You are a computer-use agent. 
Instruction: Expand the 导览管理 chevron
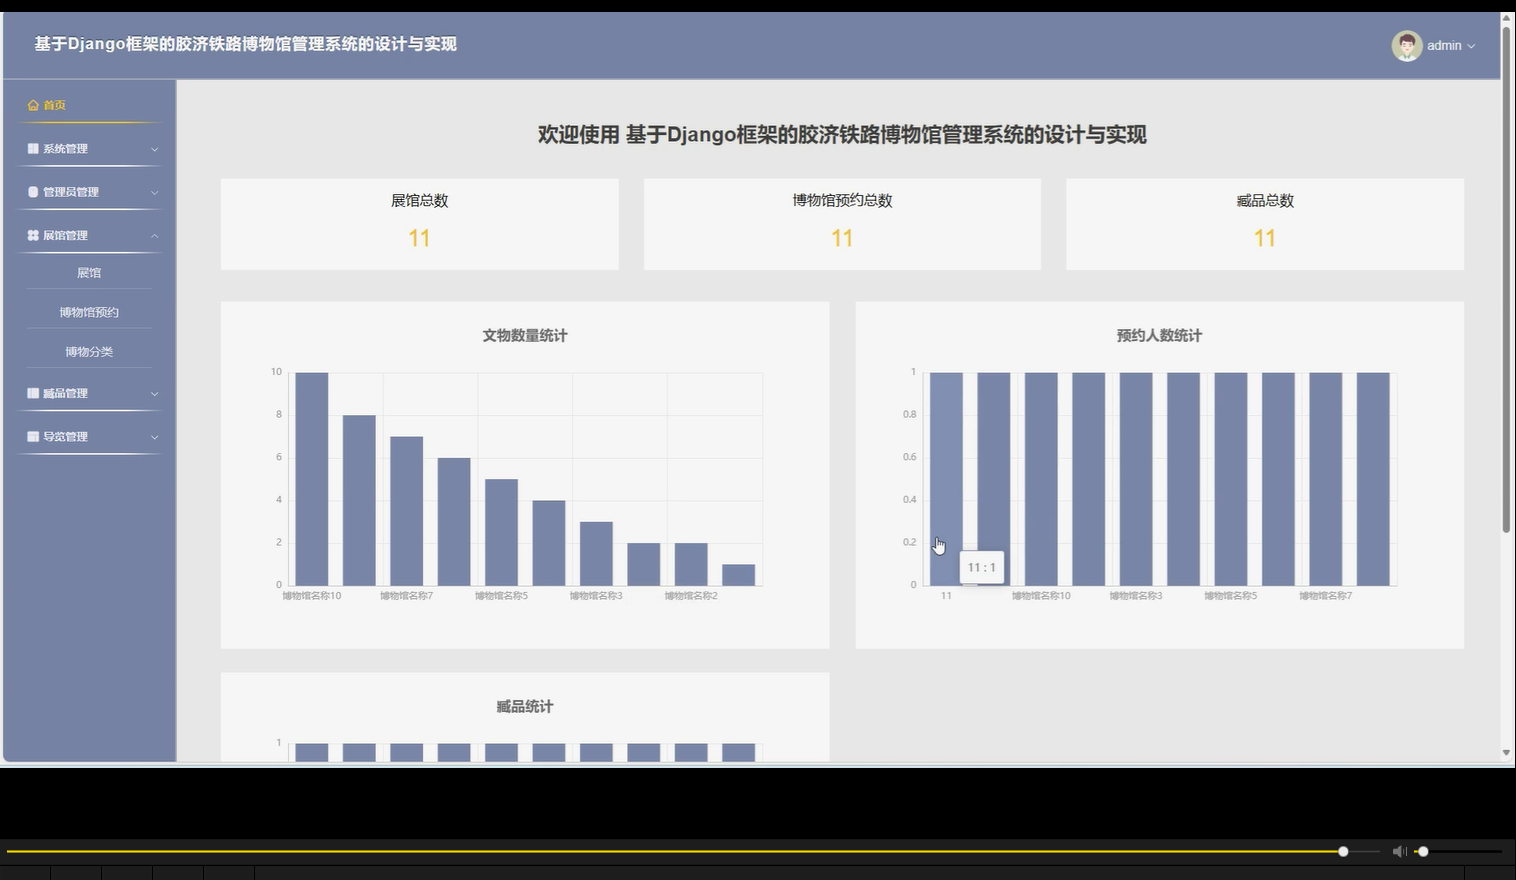[154, 437]
